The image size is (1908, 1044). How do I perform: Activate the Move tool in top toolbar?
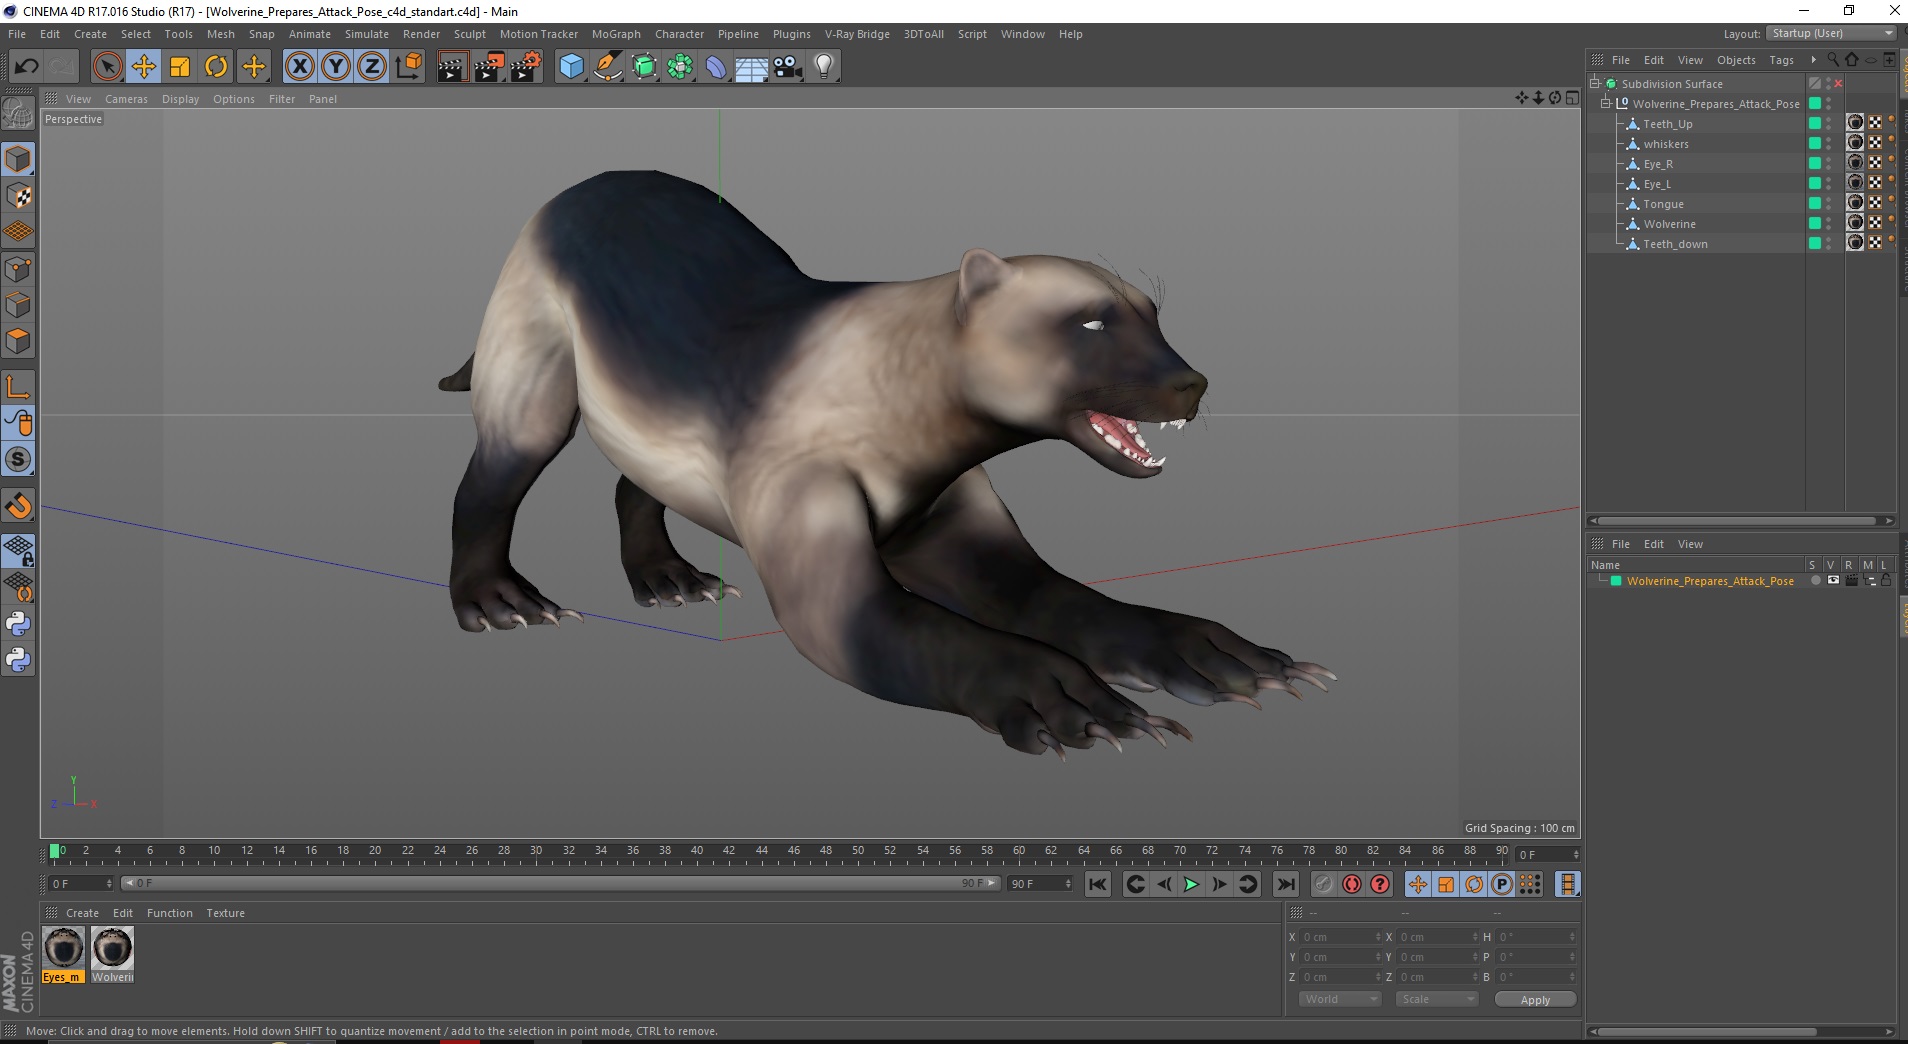coord(143,67)
